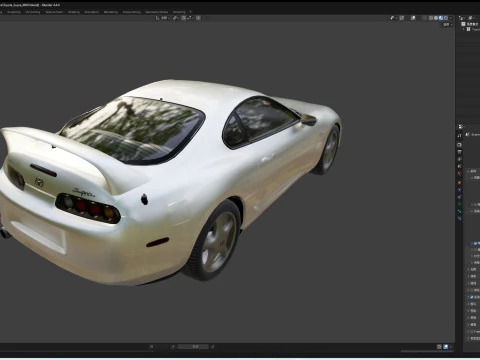Open the Rendering workspace tab
Viewport: 480px width, 360px height.
point(111,12)
